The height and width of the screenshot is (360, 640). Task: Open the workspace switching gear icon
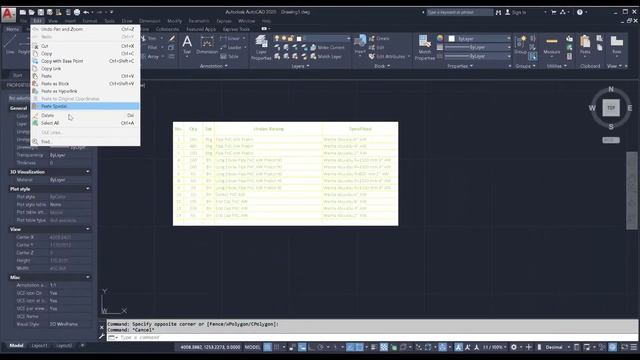(514, 347)
